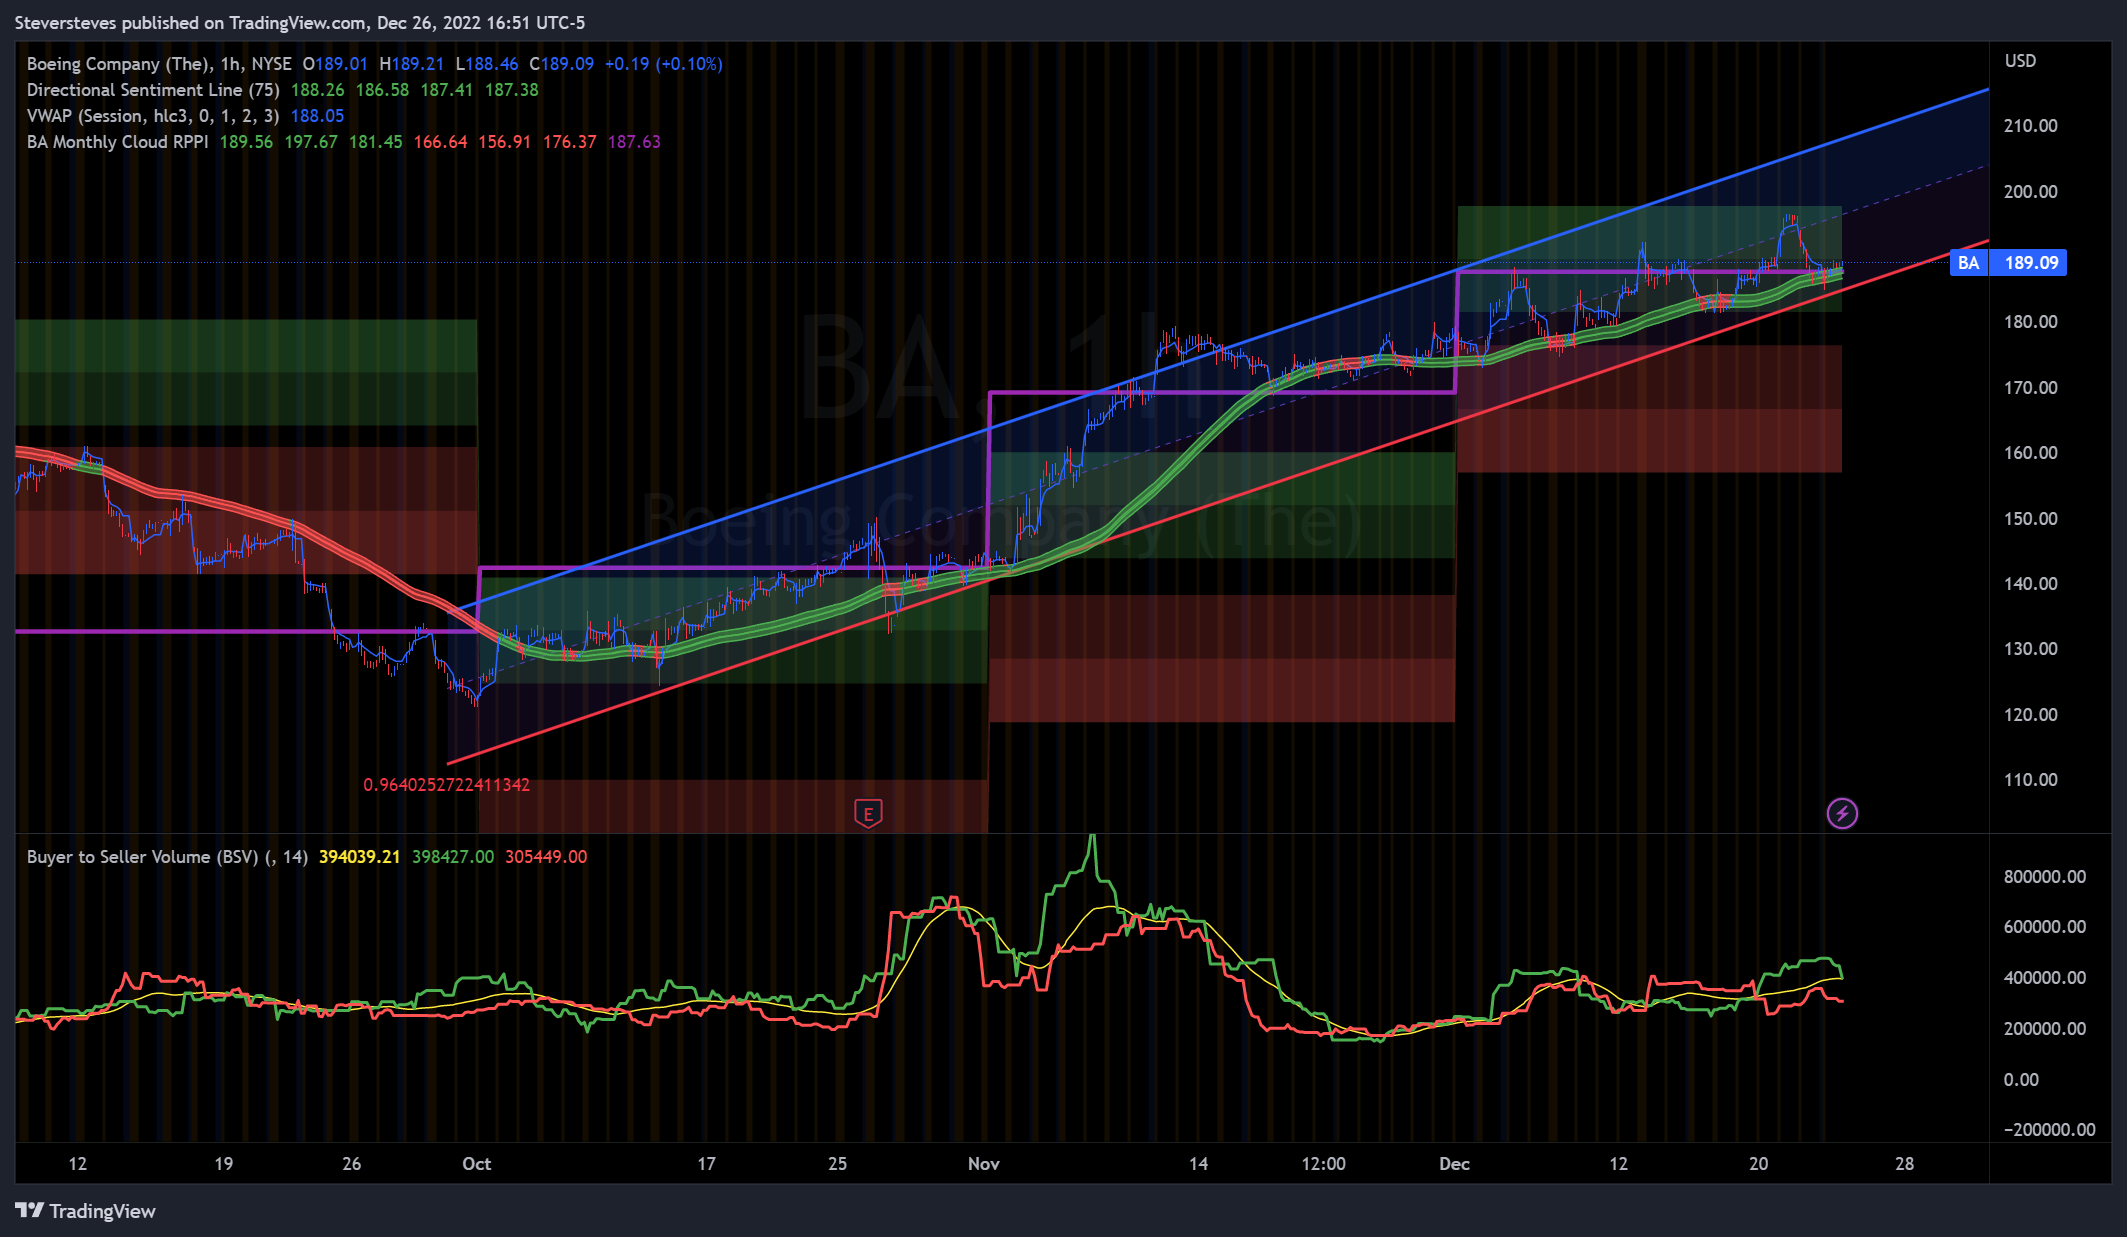Image resolution: width=2127 pixels, height=1237 pixels.
Task: Click the 305449.00 red BSV value
Action: (546, 857)
